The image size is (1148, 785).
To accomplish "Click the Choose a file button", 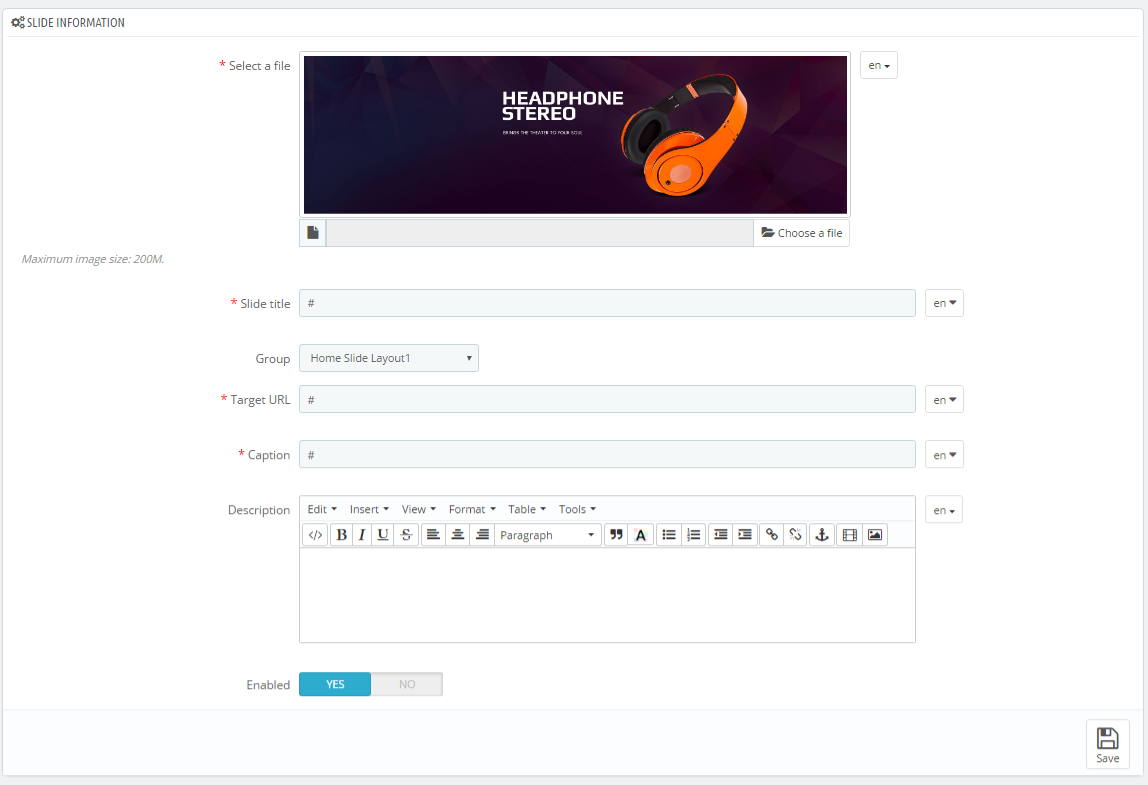I will pyautogui.click(x=802, y=233).
